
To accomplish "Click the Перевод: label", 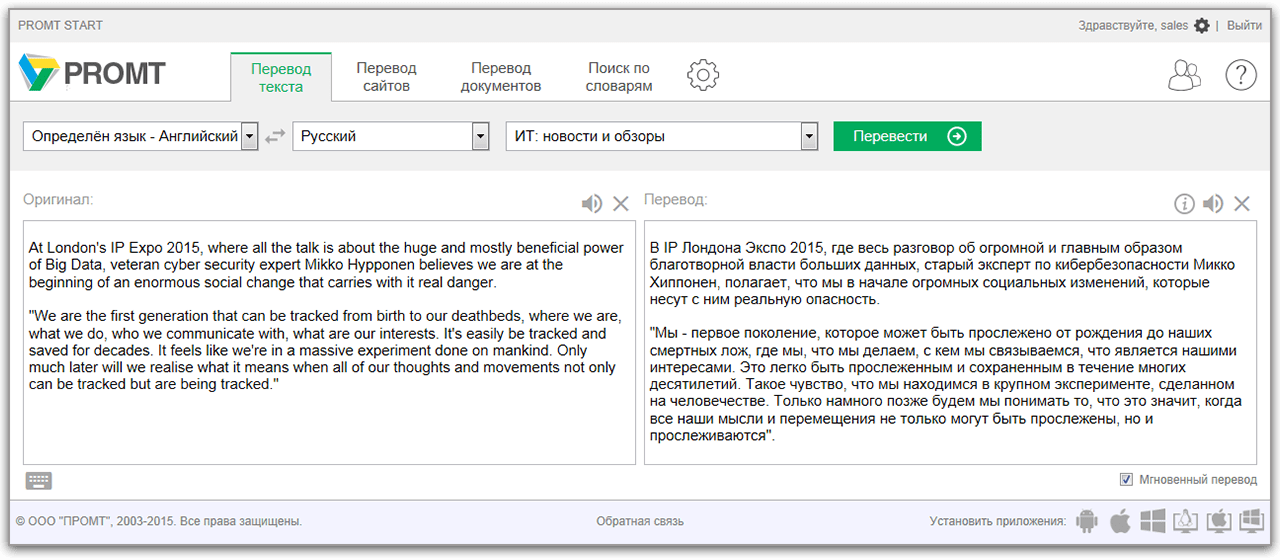I will [x=676, y=200].
